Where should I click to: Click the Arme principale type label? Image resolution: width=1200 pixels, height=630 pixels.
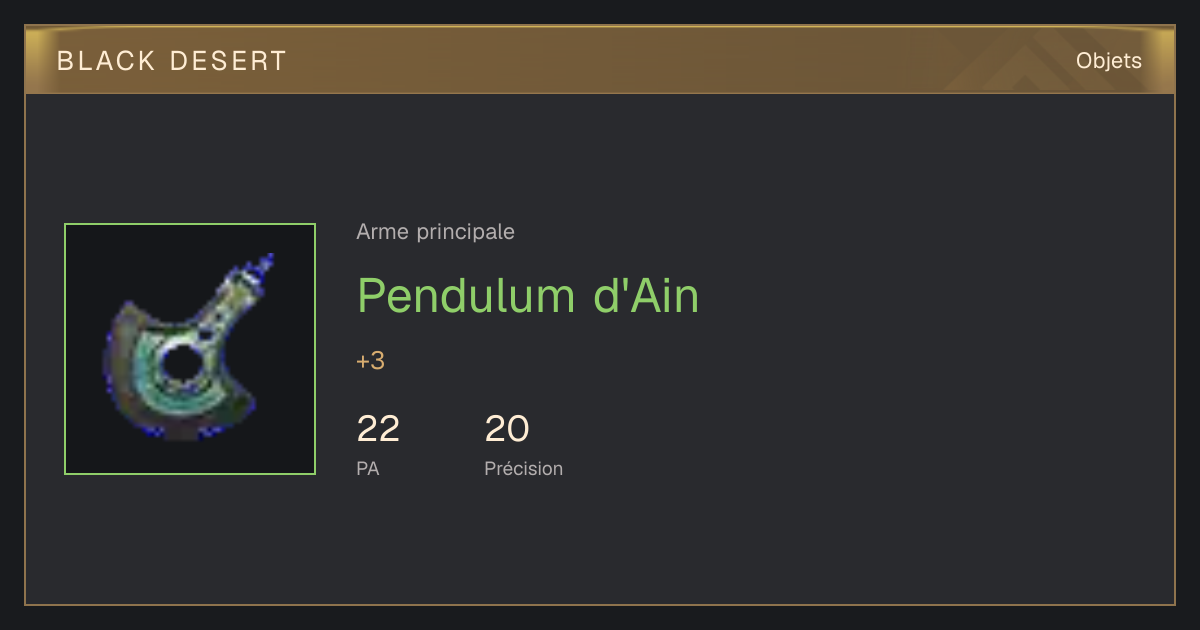coord(435,232)
